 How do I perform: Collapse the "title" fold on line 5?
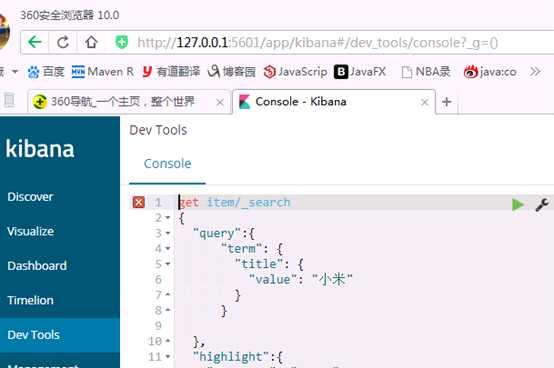[168, 264]
